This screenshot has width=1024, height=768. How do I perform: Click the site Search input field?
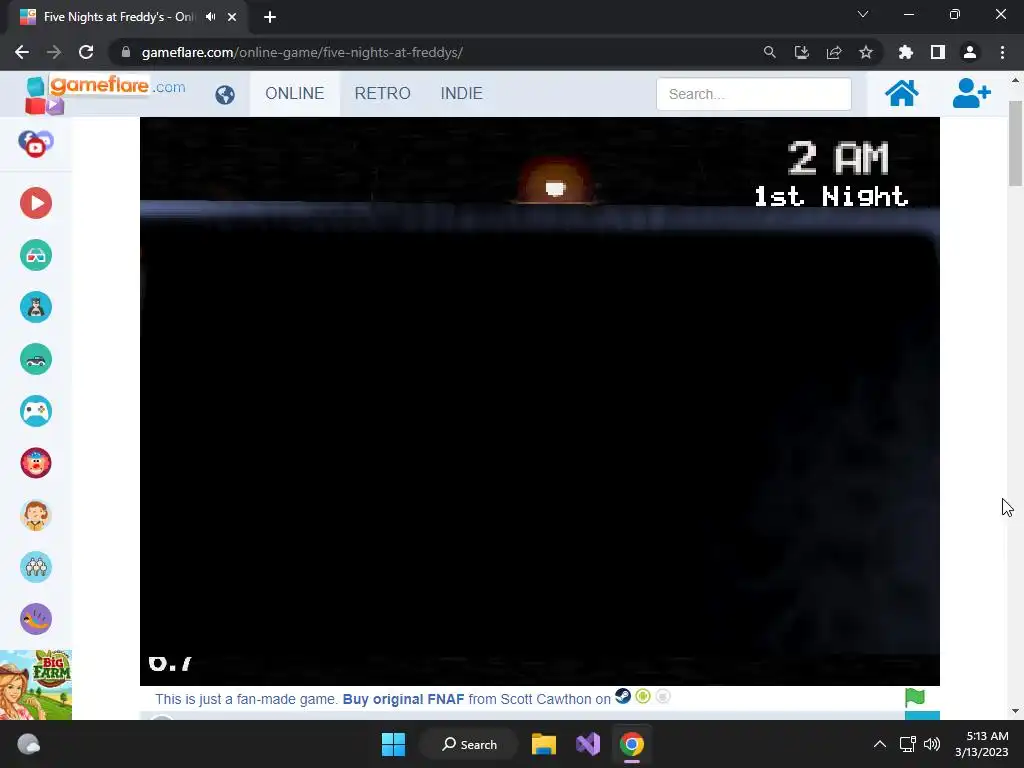pyautogui.click(x=754, y=94)
